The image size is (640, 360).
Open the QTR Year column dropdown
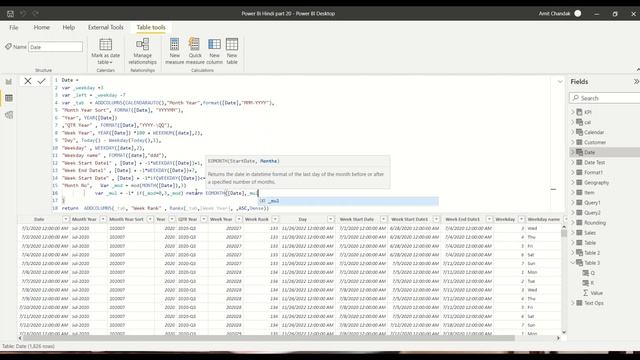pos(204,219)
